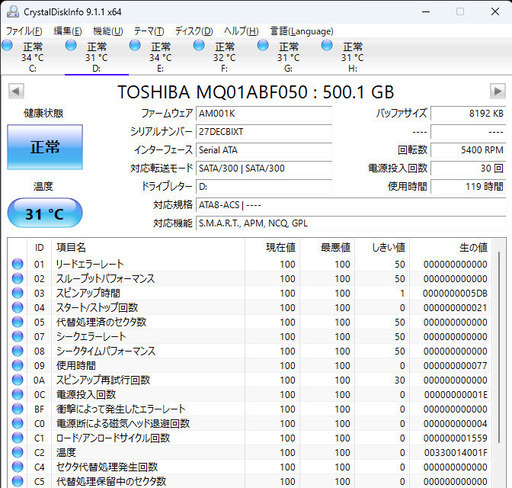Click the 最悪値 column header

pos(327,247)
